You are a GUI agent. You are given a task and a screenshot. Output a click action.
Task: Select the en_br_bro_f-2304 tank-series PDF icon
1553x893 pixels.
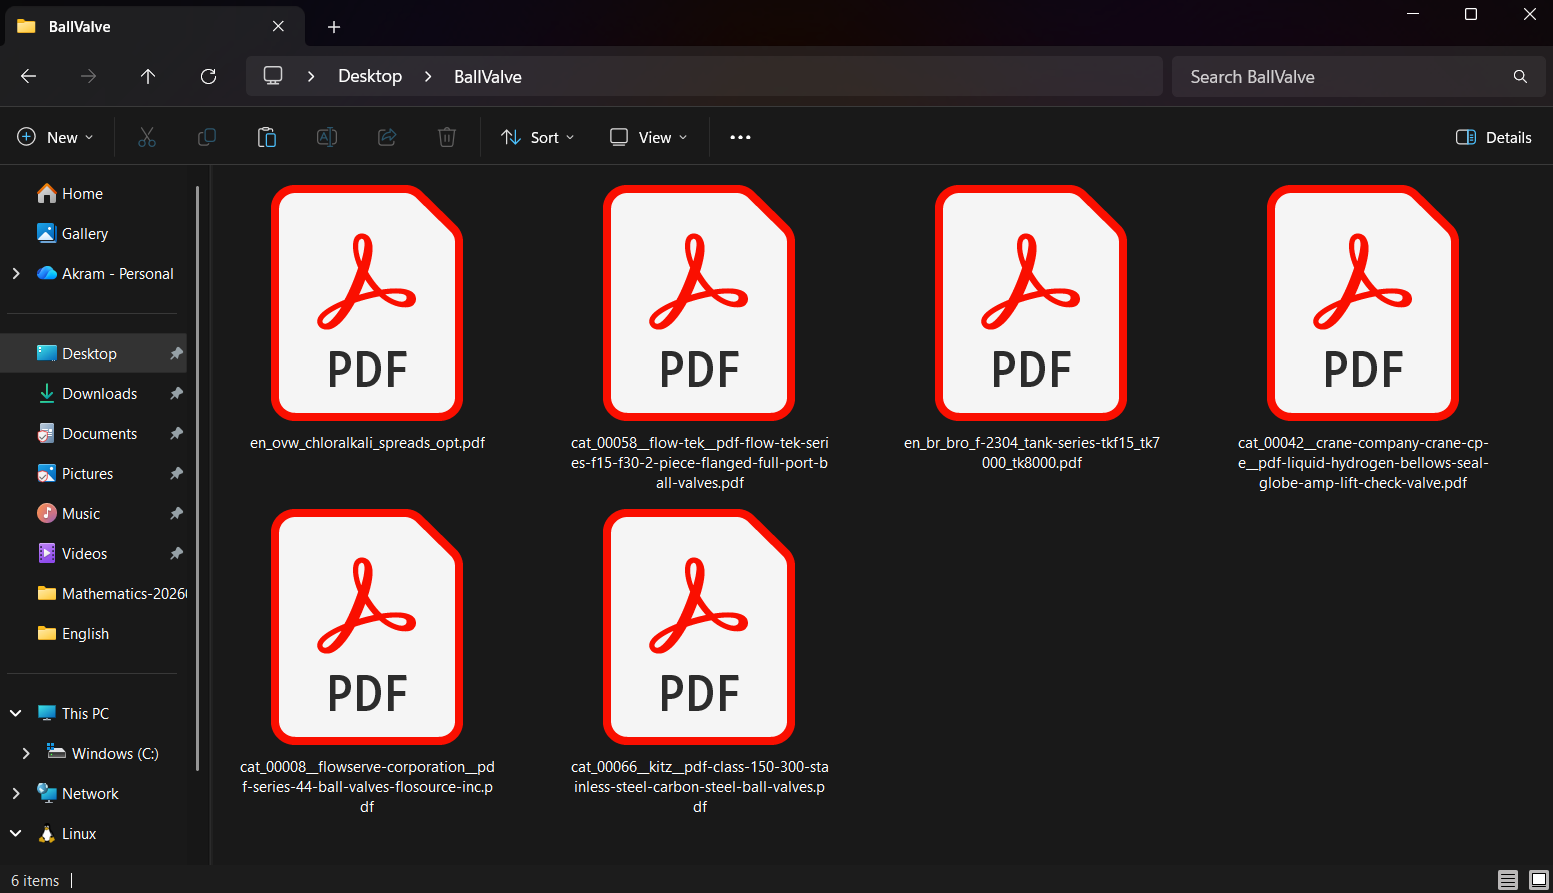[x=1031, y=303]
